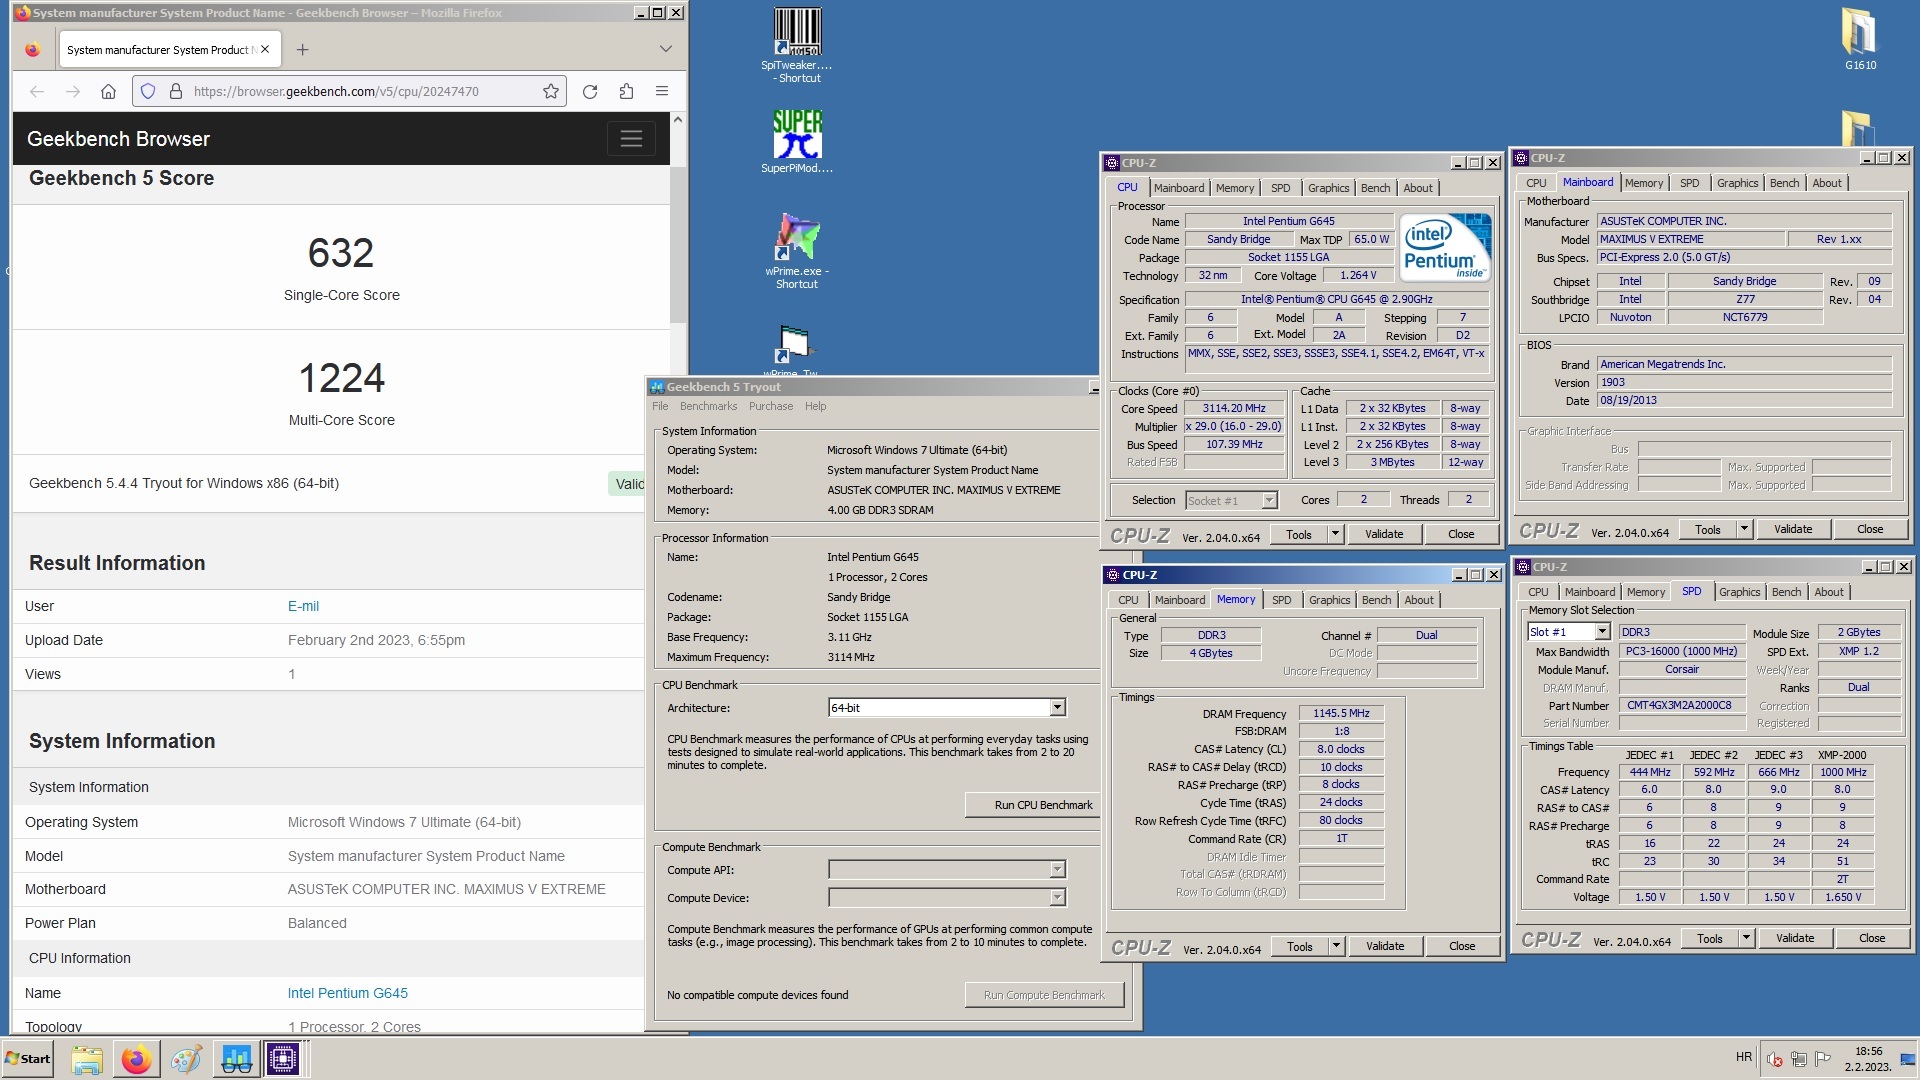Viewport: 1920px width, 1080px height.
Task: Open Firefox home page icon
Action: point(108,91)
